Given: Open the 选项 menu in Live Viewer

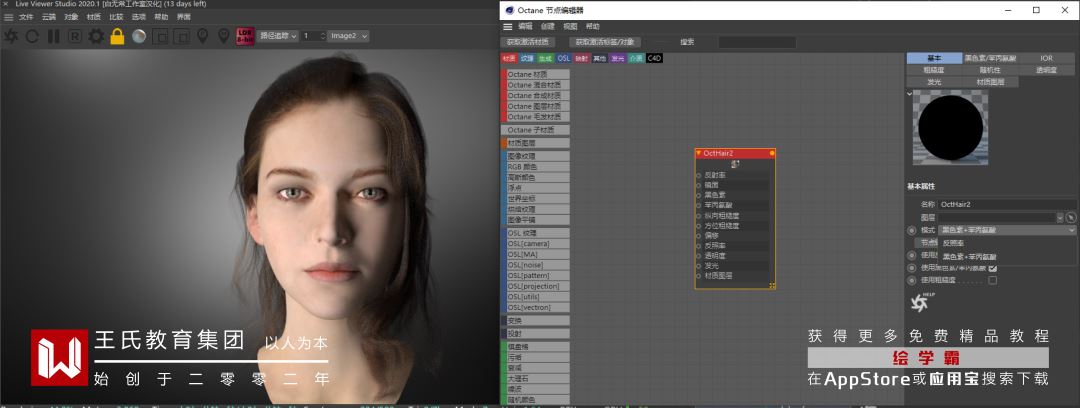Looking at the screenshot, I should (138, 17).
